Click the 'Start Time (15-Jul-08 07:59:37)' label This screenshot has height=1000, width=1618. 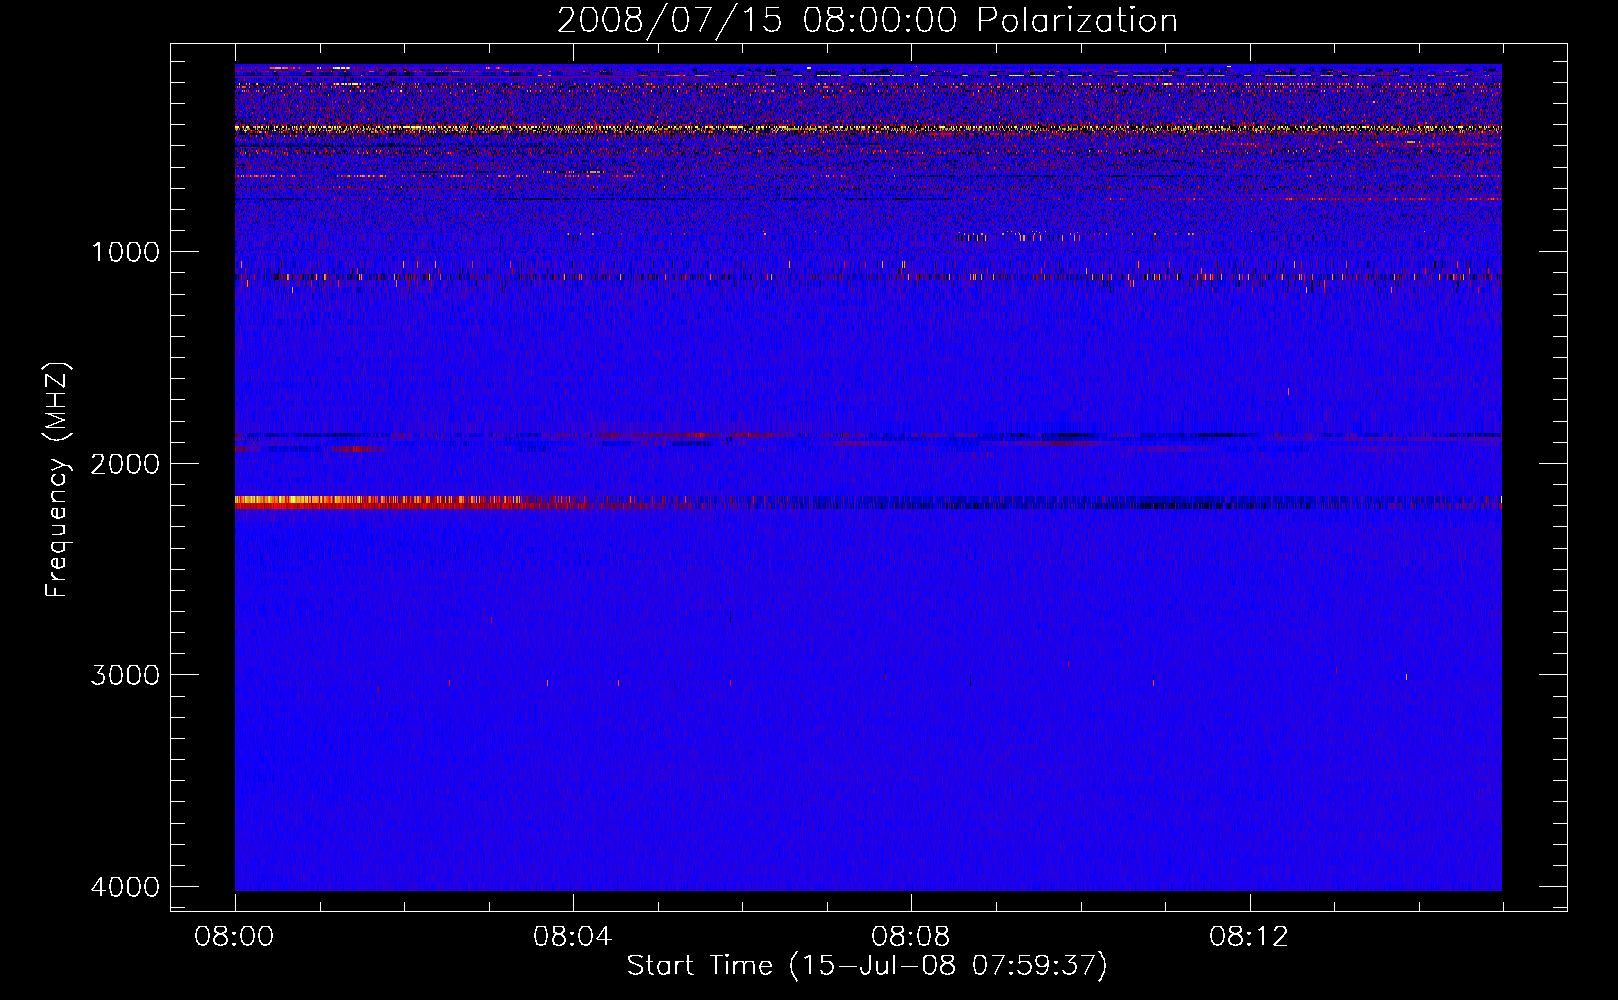(x=867, y=966)
